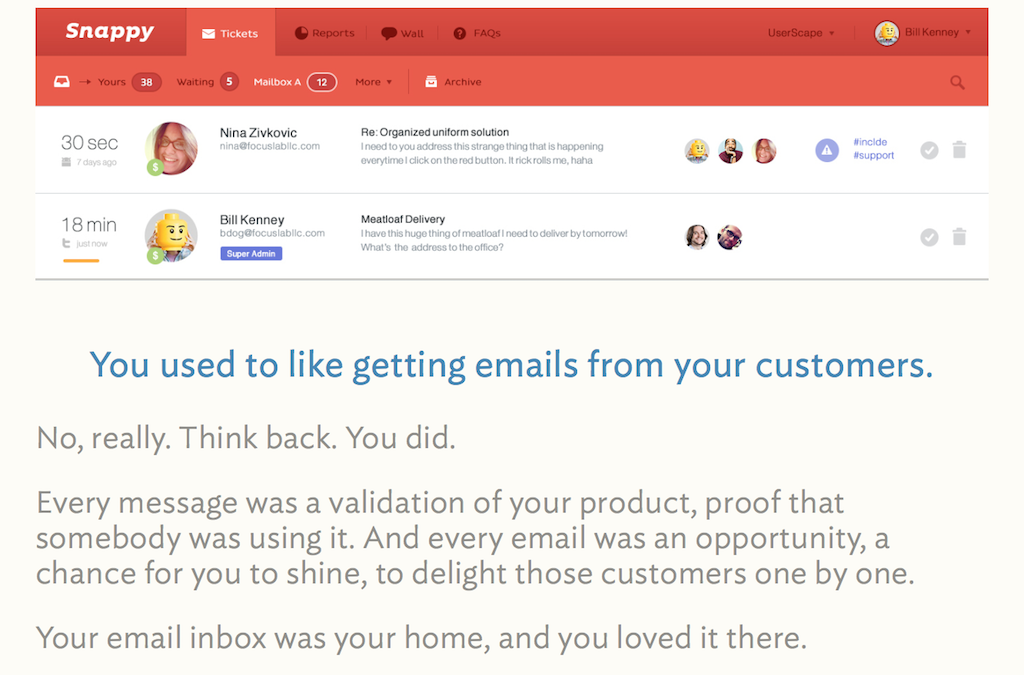Expand the More dropdown
This screenshot has width=1024, height=675.
[x=374, y=82]
